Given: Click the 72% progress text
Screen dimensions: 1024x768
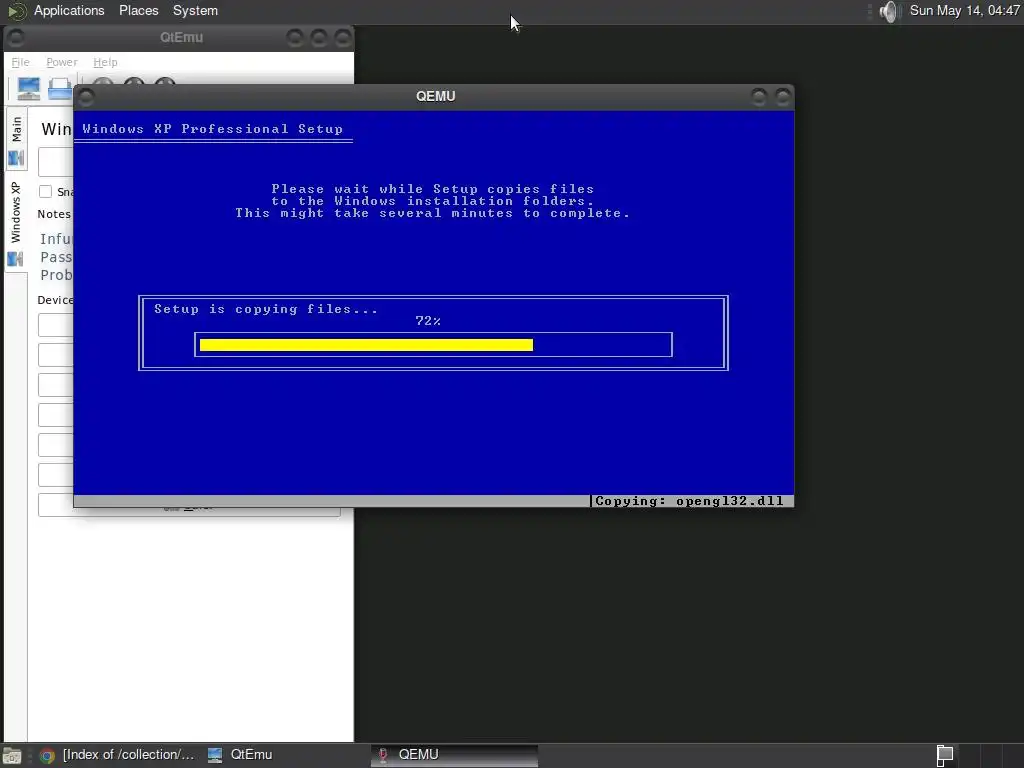Looking at the screenshot, I should [x=428, y=321].
